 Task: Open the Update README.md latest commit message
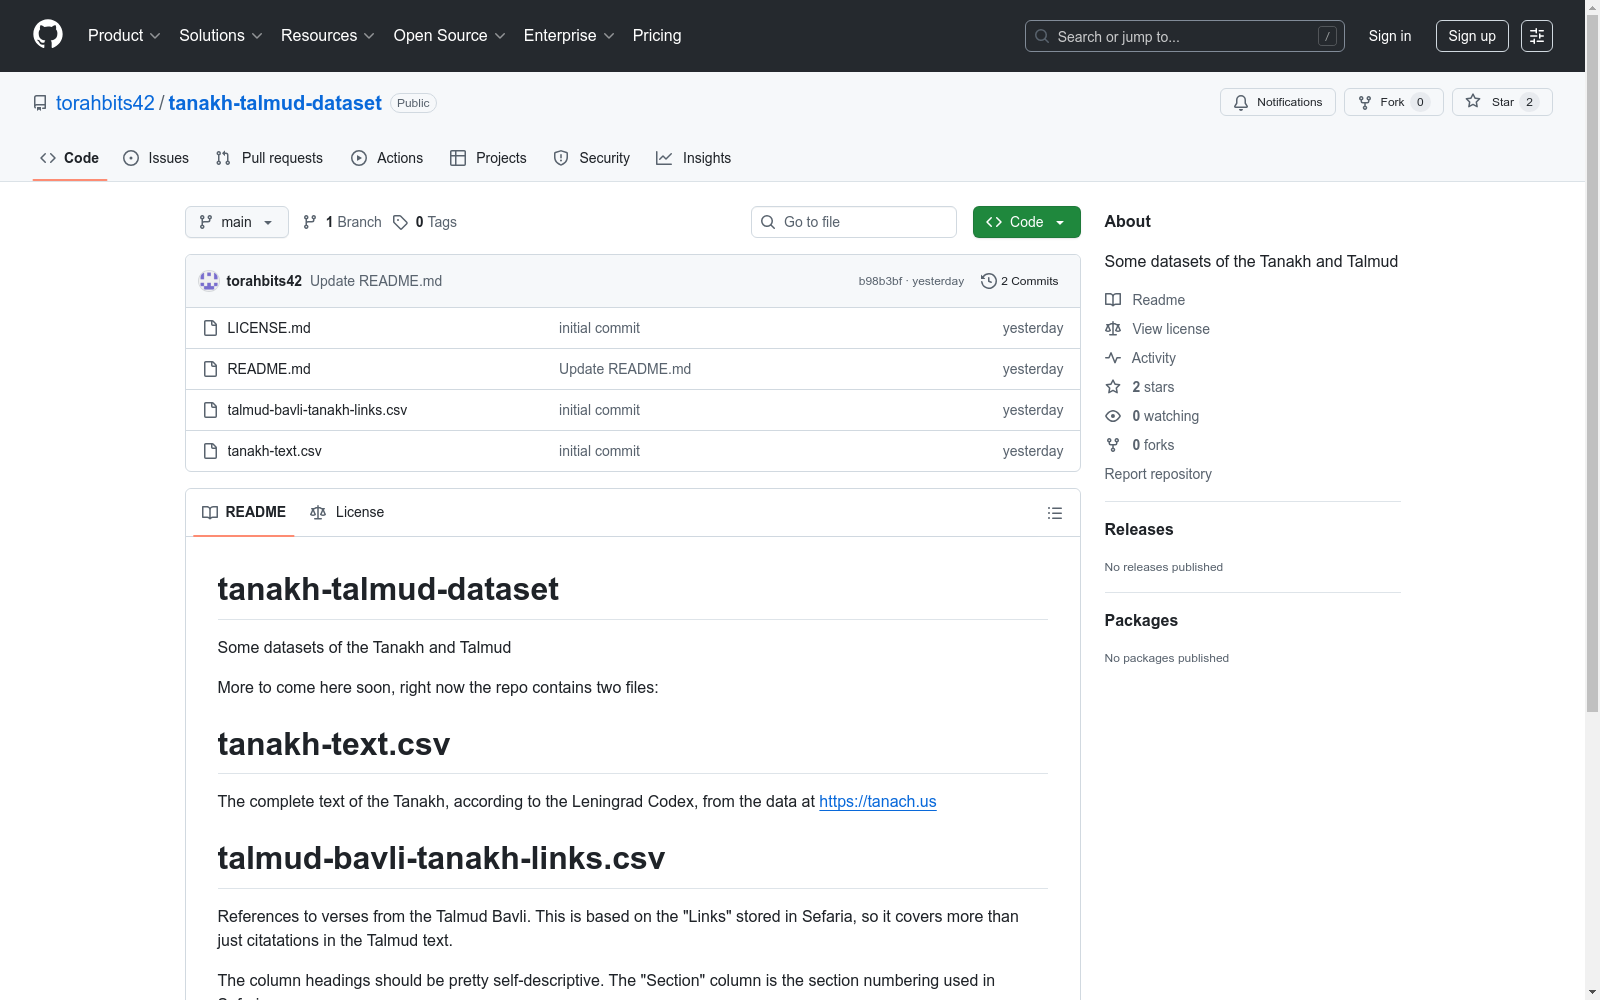point(376,281)
